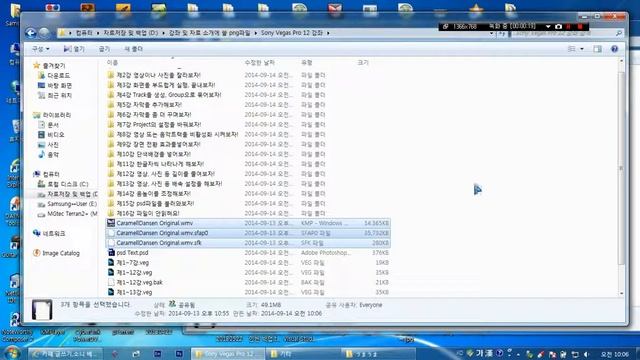Open the arrow after Sony Vegas Pro 12 강좌
Screen dimensions: 640x360
pyautogui.click(x=328, y=33)
